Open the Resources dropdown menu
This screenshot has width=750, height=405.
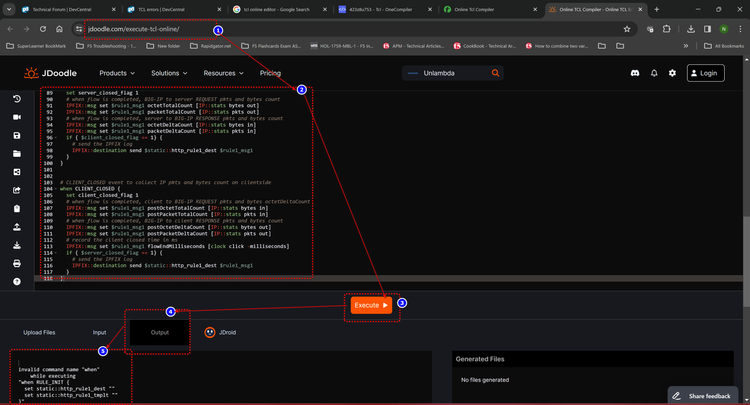click(x=223, y=73)
